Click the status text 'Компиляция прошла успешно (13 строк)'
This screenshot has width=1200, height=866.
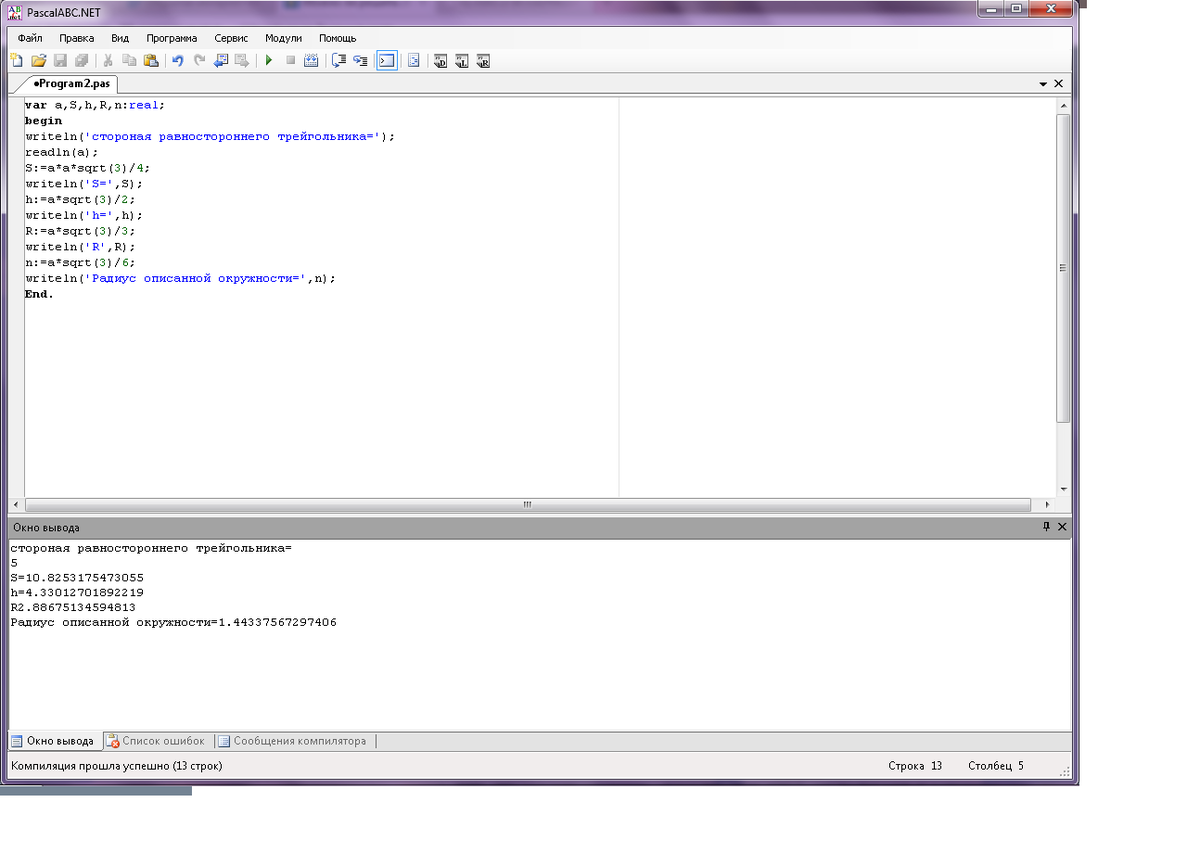tap(116, 766)
